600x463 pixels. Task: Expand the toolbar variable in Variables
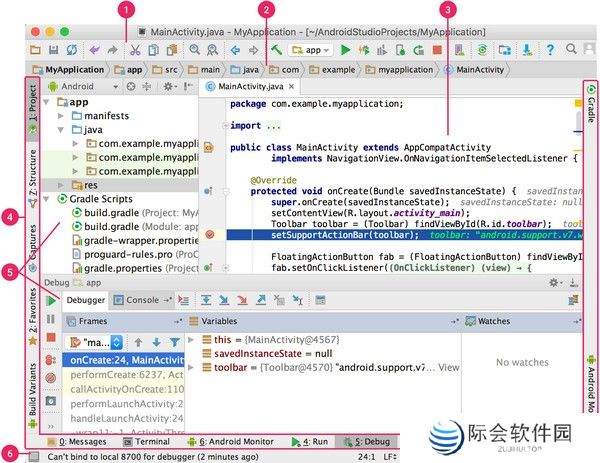[191, 367]
